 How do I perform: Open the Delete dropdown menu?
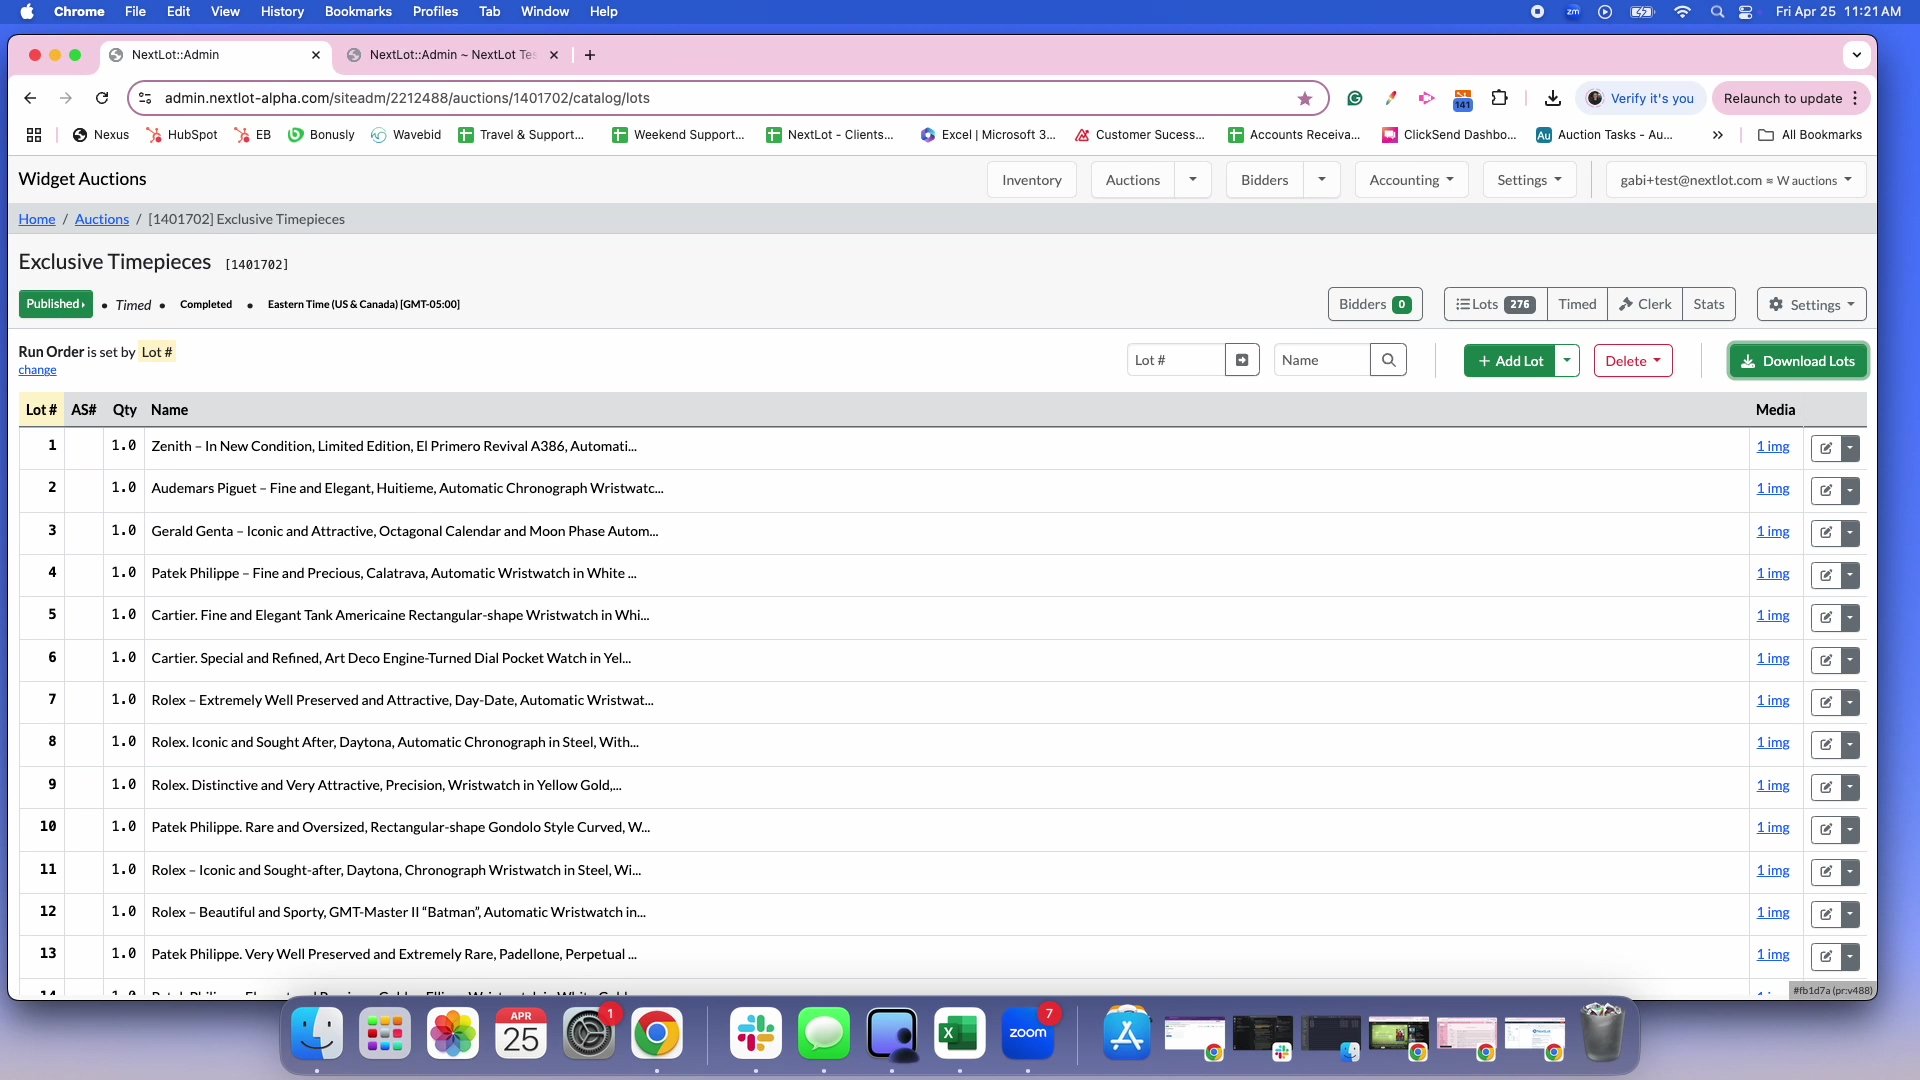pos(1632,361)
